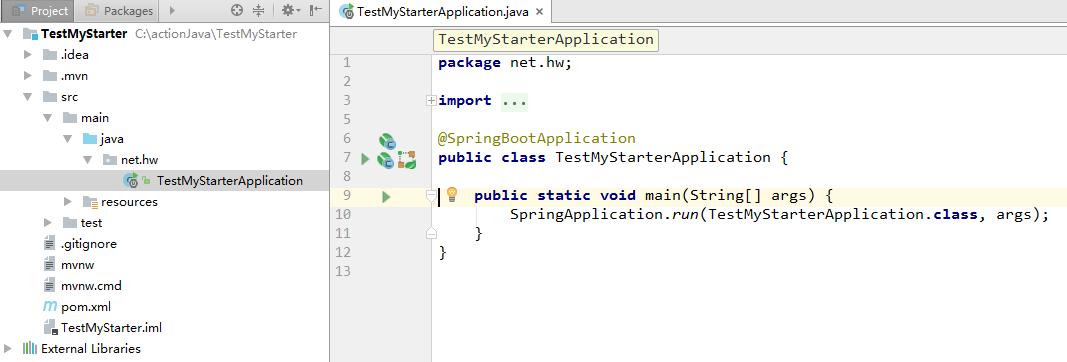The image size is (1067, 362).
Task: Click the TestMyStarterApplication breadcrumb label
Action: point(546,39)
